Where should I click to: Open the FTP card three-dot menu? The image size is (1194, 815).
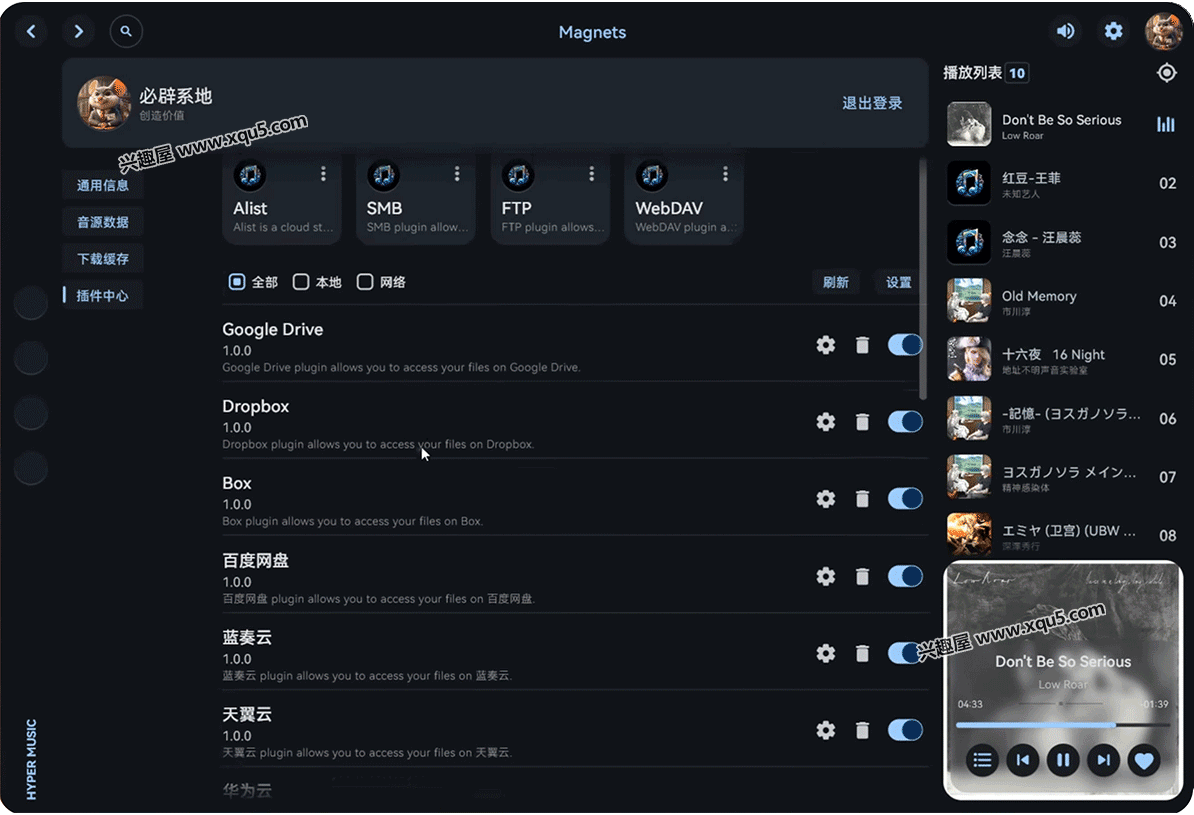point(591,174)
